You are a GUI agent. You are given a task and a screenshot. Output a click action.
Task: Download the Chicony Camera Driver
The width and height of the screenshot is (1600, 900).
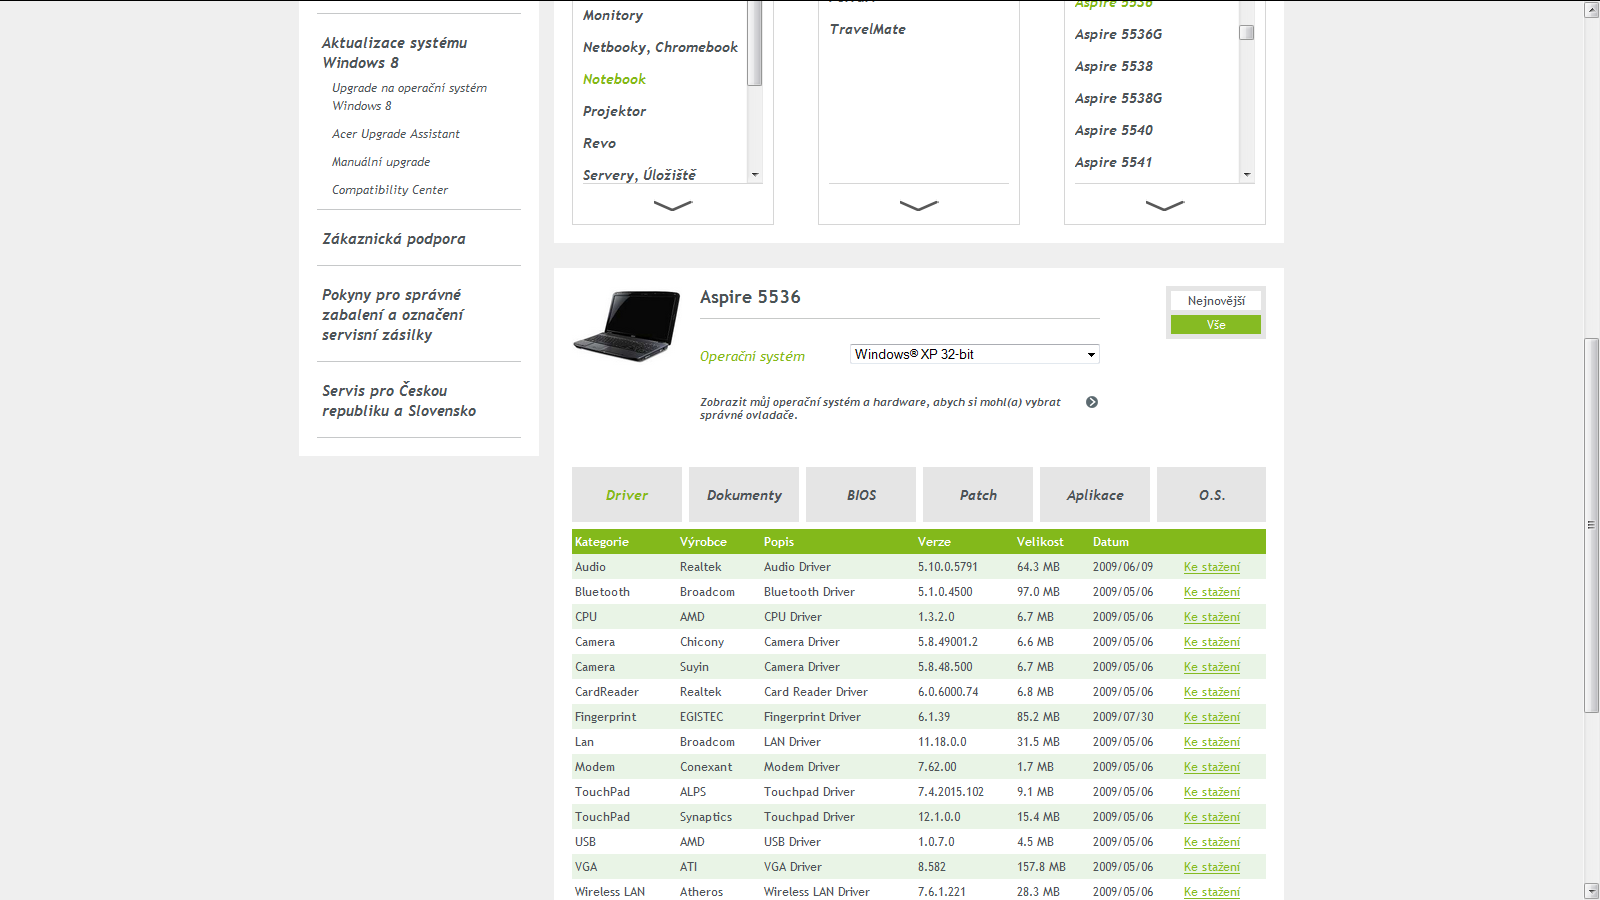1212,642
